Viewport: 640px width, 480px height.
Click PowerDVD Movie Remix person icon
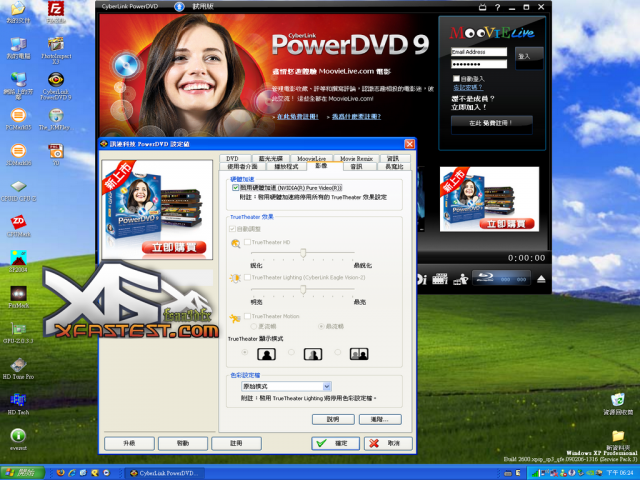[461, 279]
